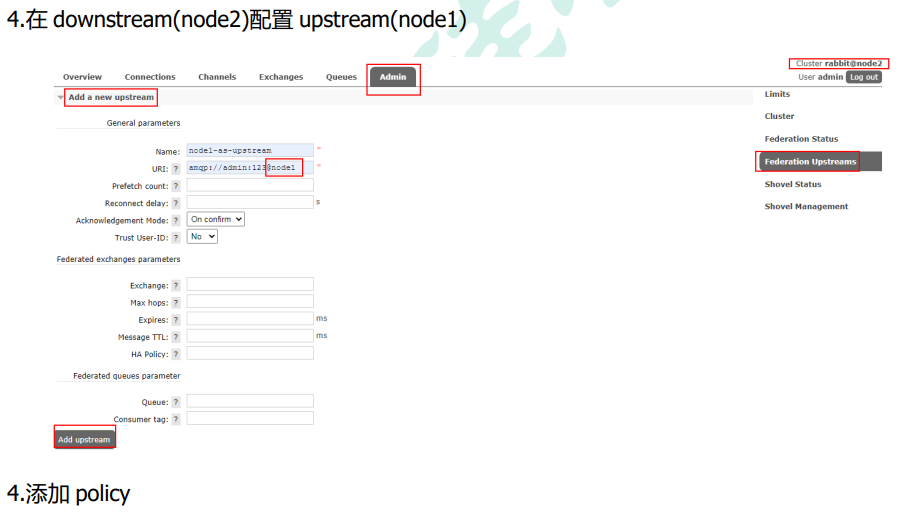This screenshot has height=515, width=916.
Task: Open the Limits admin page
Action: pos(777,94)
